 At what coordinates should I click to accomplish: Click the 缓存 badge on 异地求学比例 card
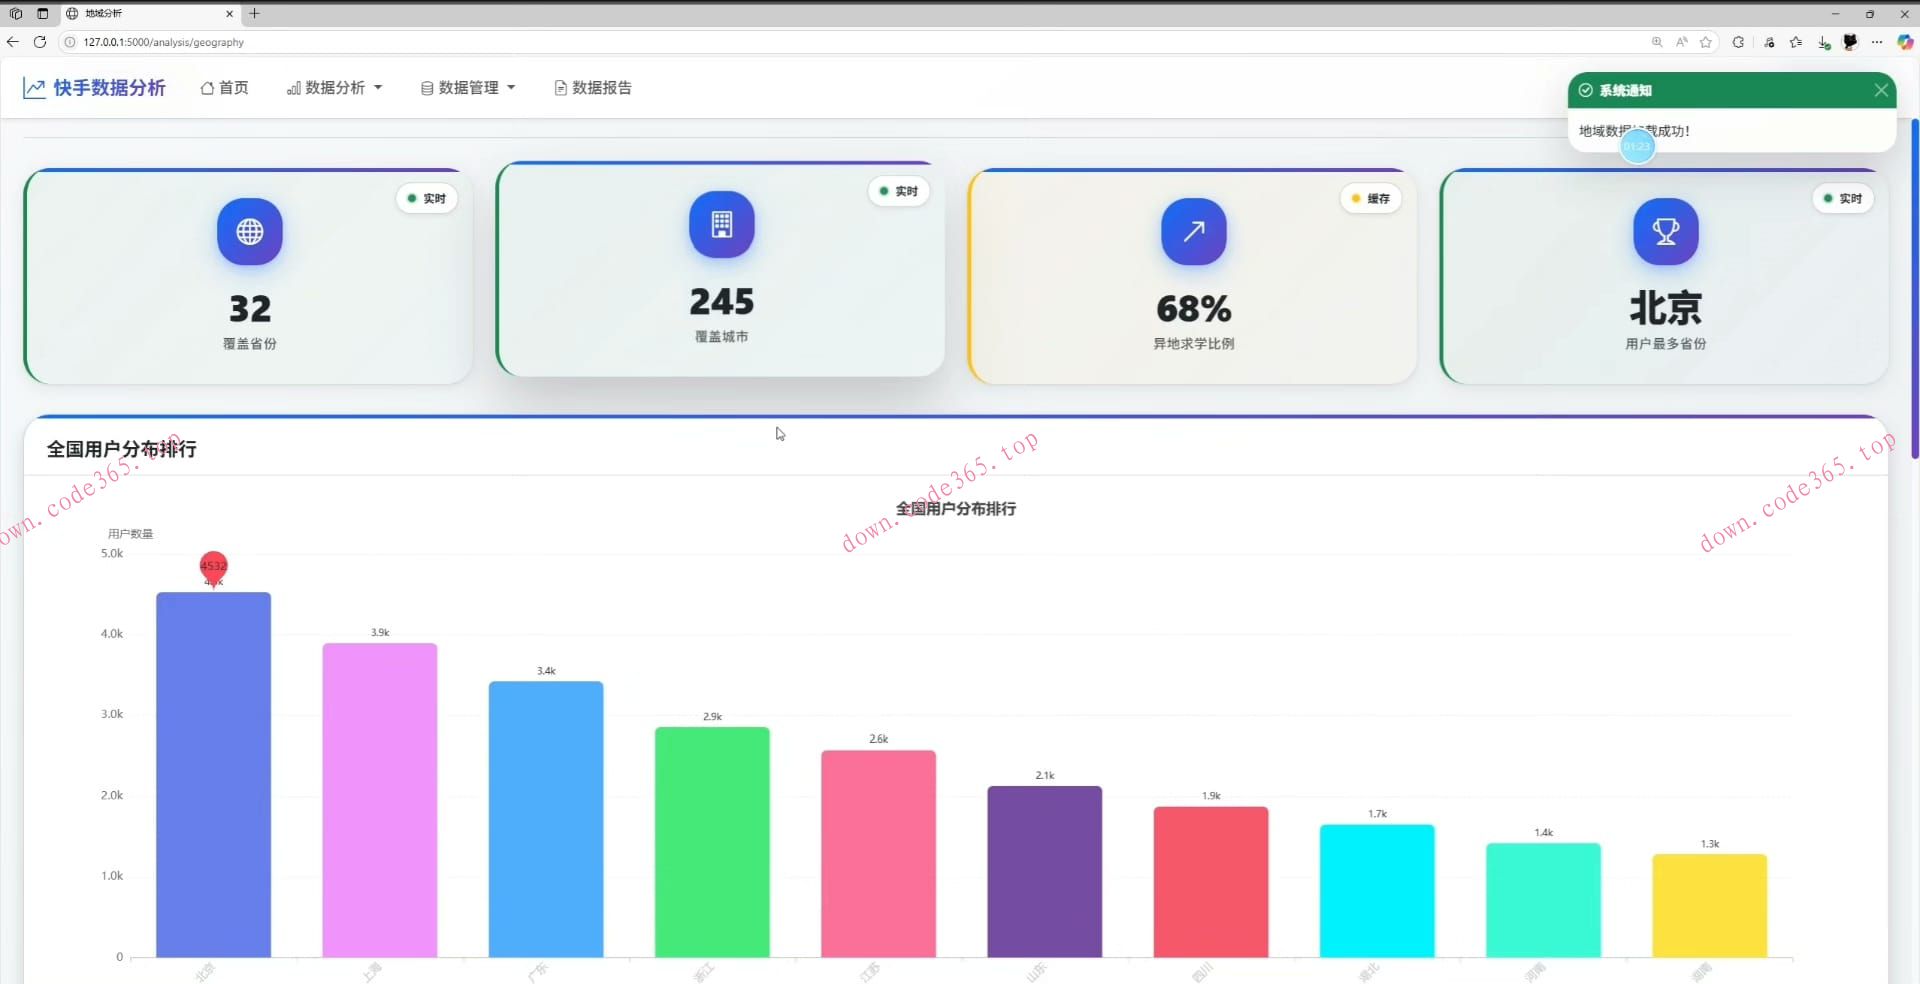(1371, 198)
